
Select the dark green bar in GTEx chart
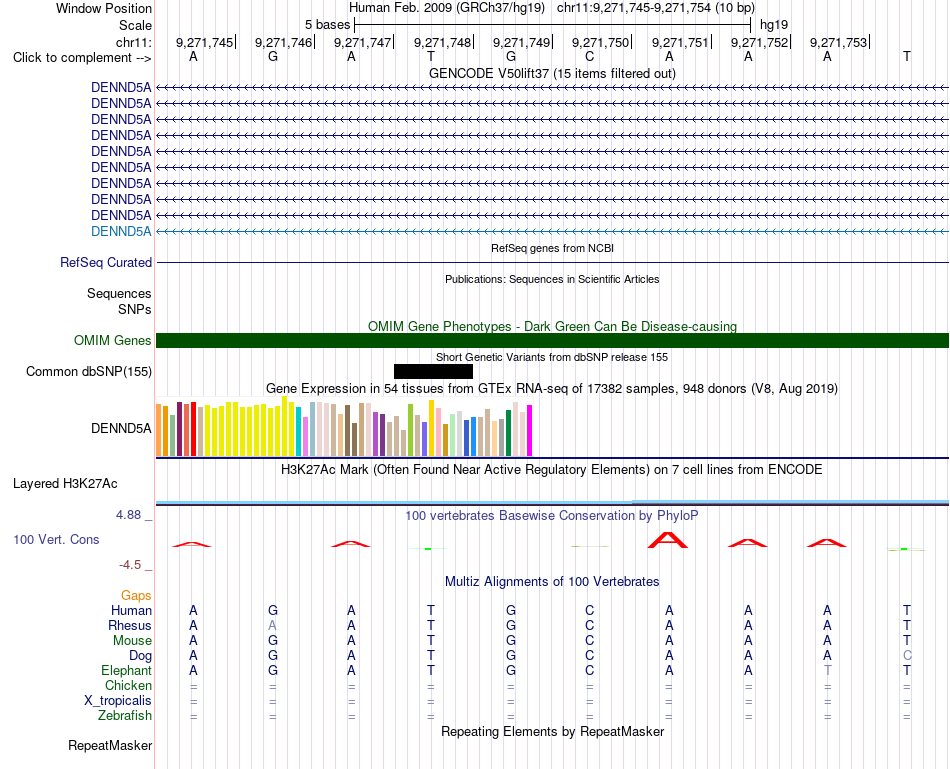pyautogui.click(x=508, y=433)
